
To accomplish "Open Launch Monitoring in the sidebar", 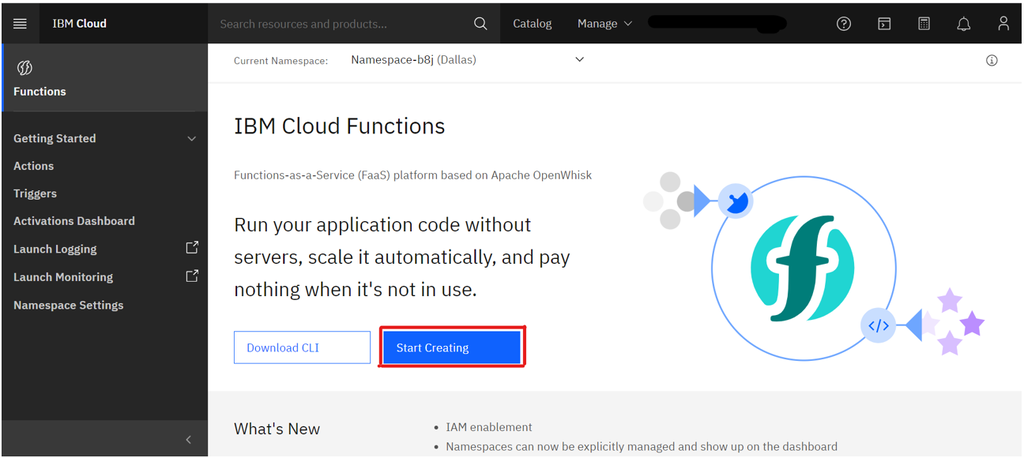I will pos(63,277).
